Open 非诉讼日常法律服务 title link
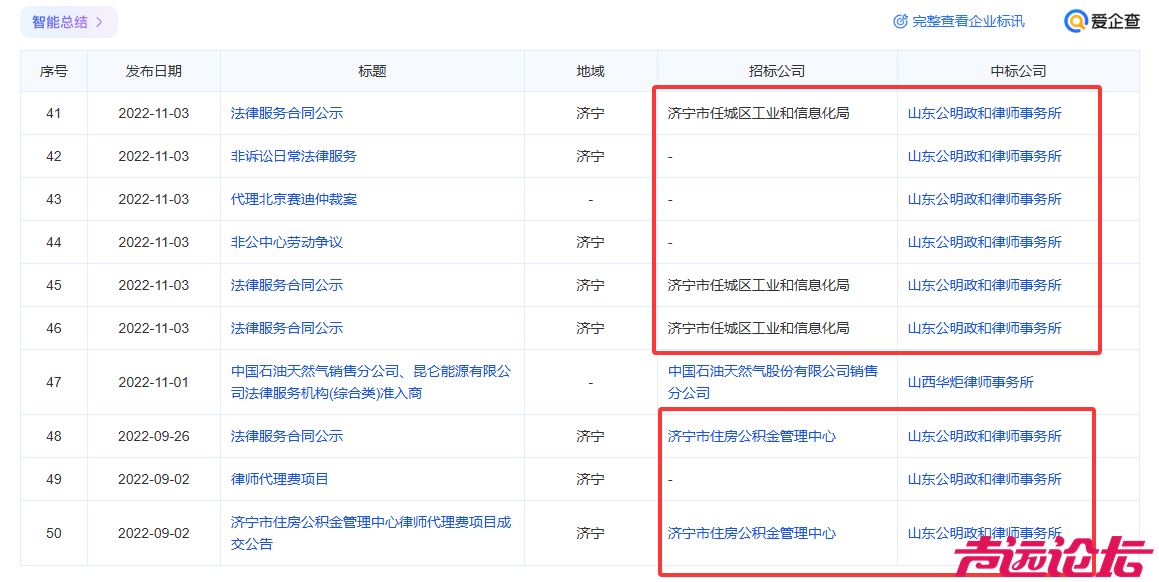The height and width of the screenshot is (582, 1159). pyautogui.click(x=293, y=156)
